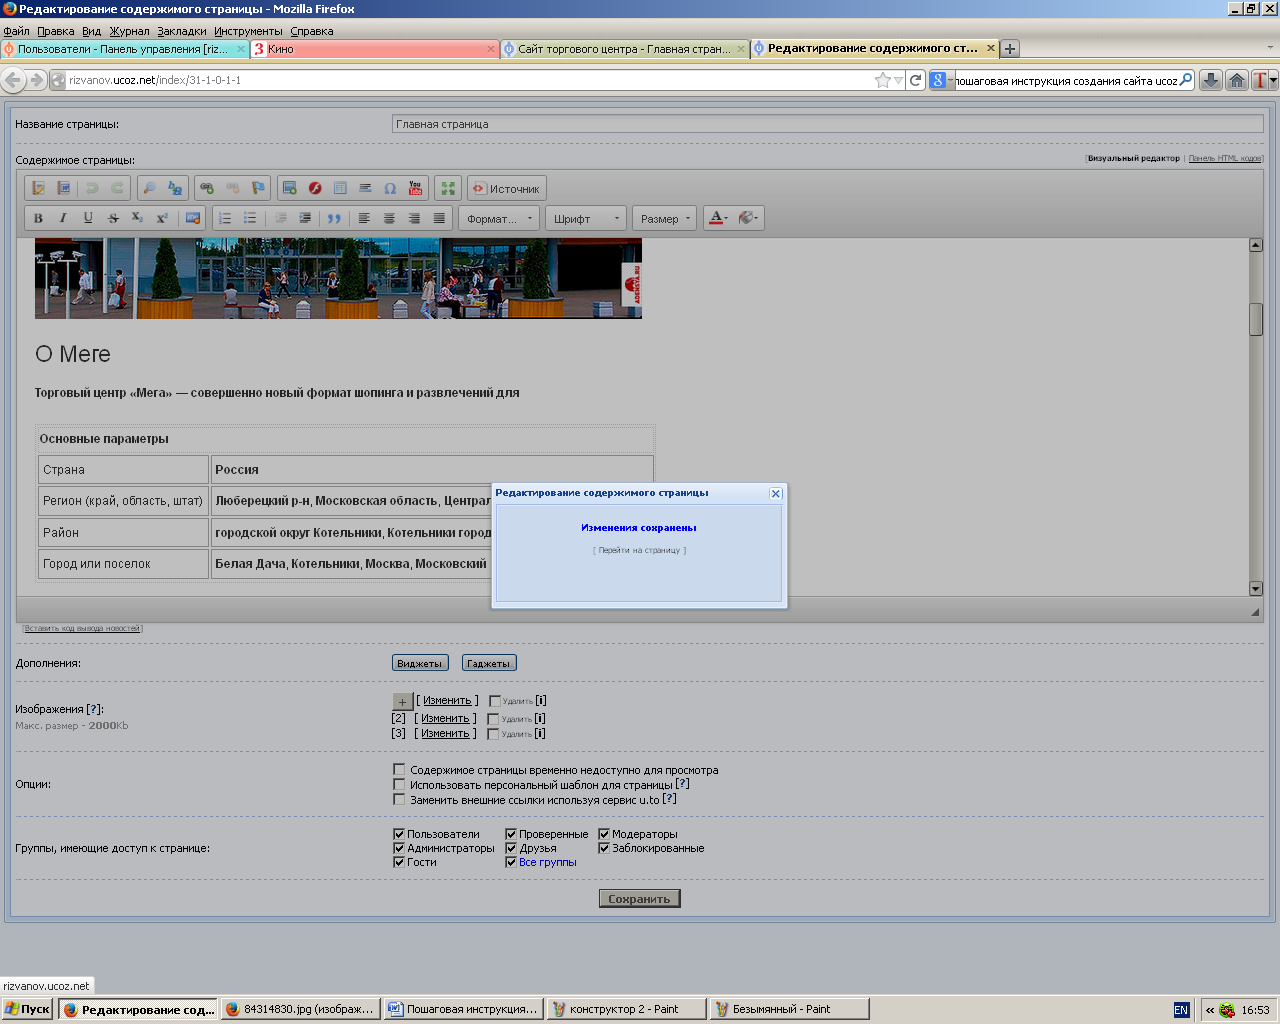Align text to the right
The height and width of the screenshot is (1024, 1280).
point(414,218)
